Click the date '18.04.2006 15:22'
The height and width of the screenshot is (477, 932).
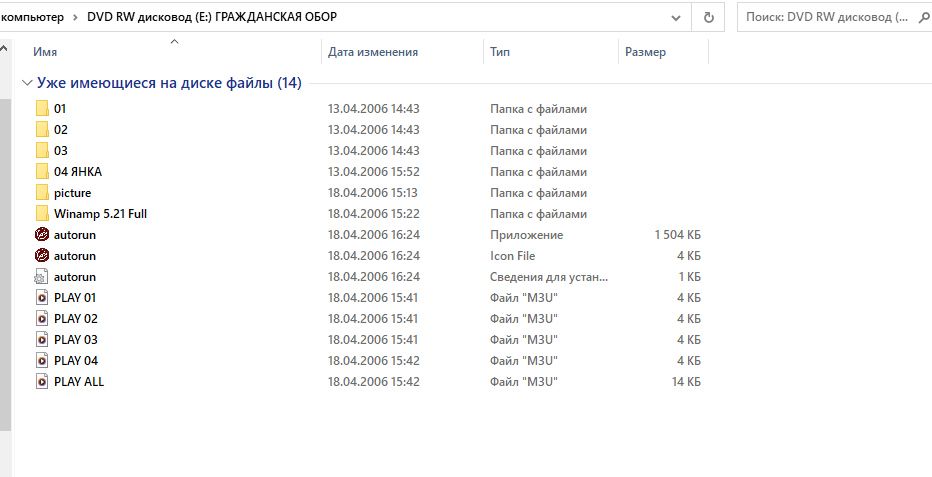[x=374, y=213]
